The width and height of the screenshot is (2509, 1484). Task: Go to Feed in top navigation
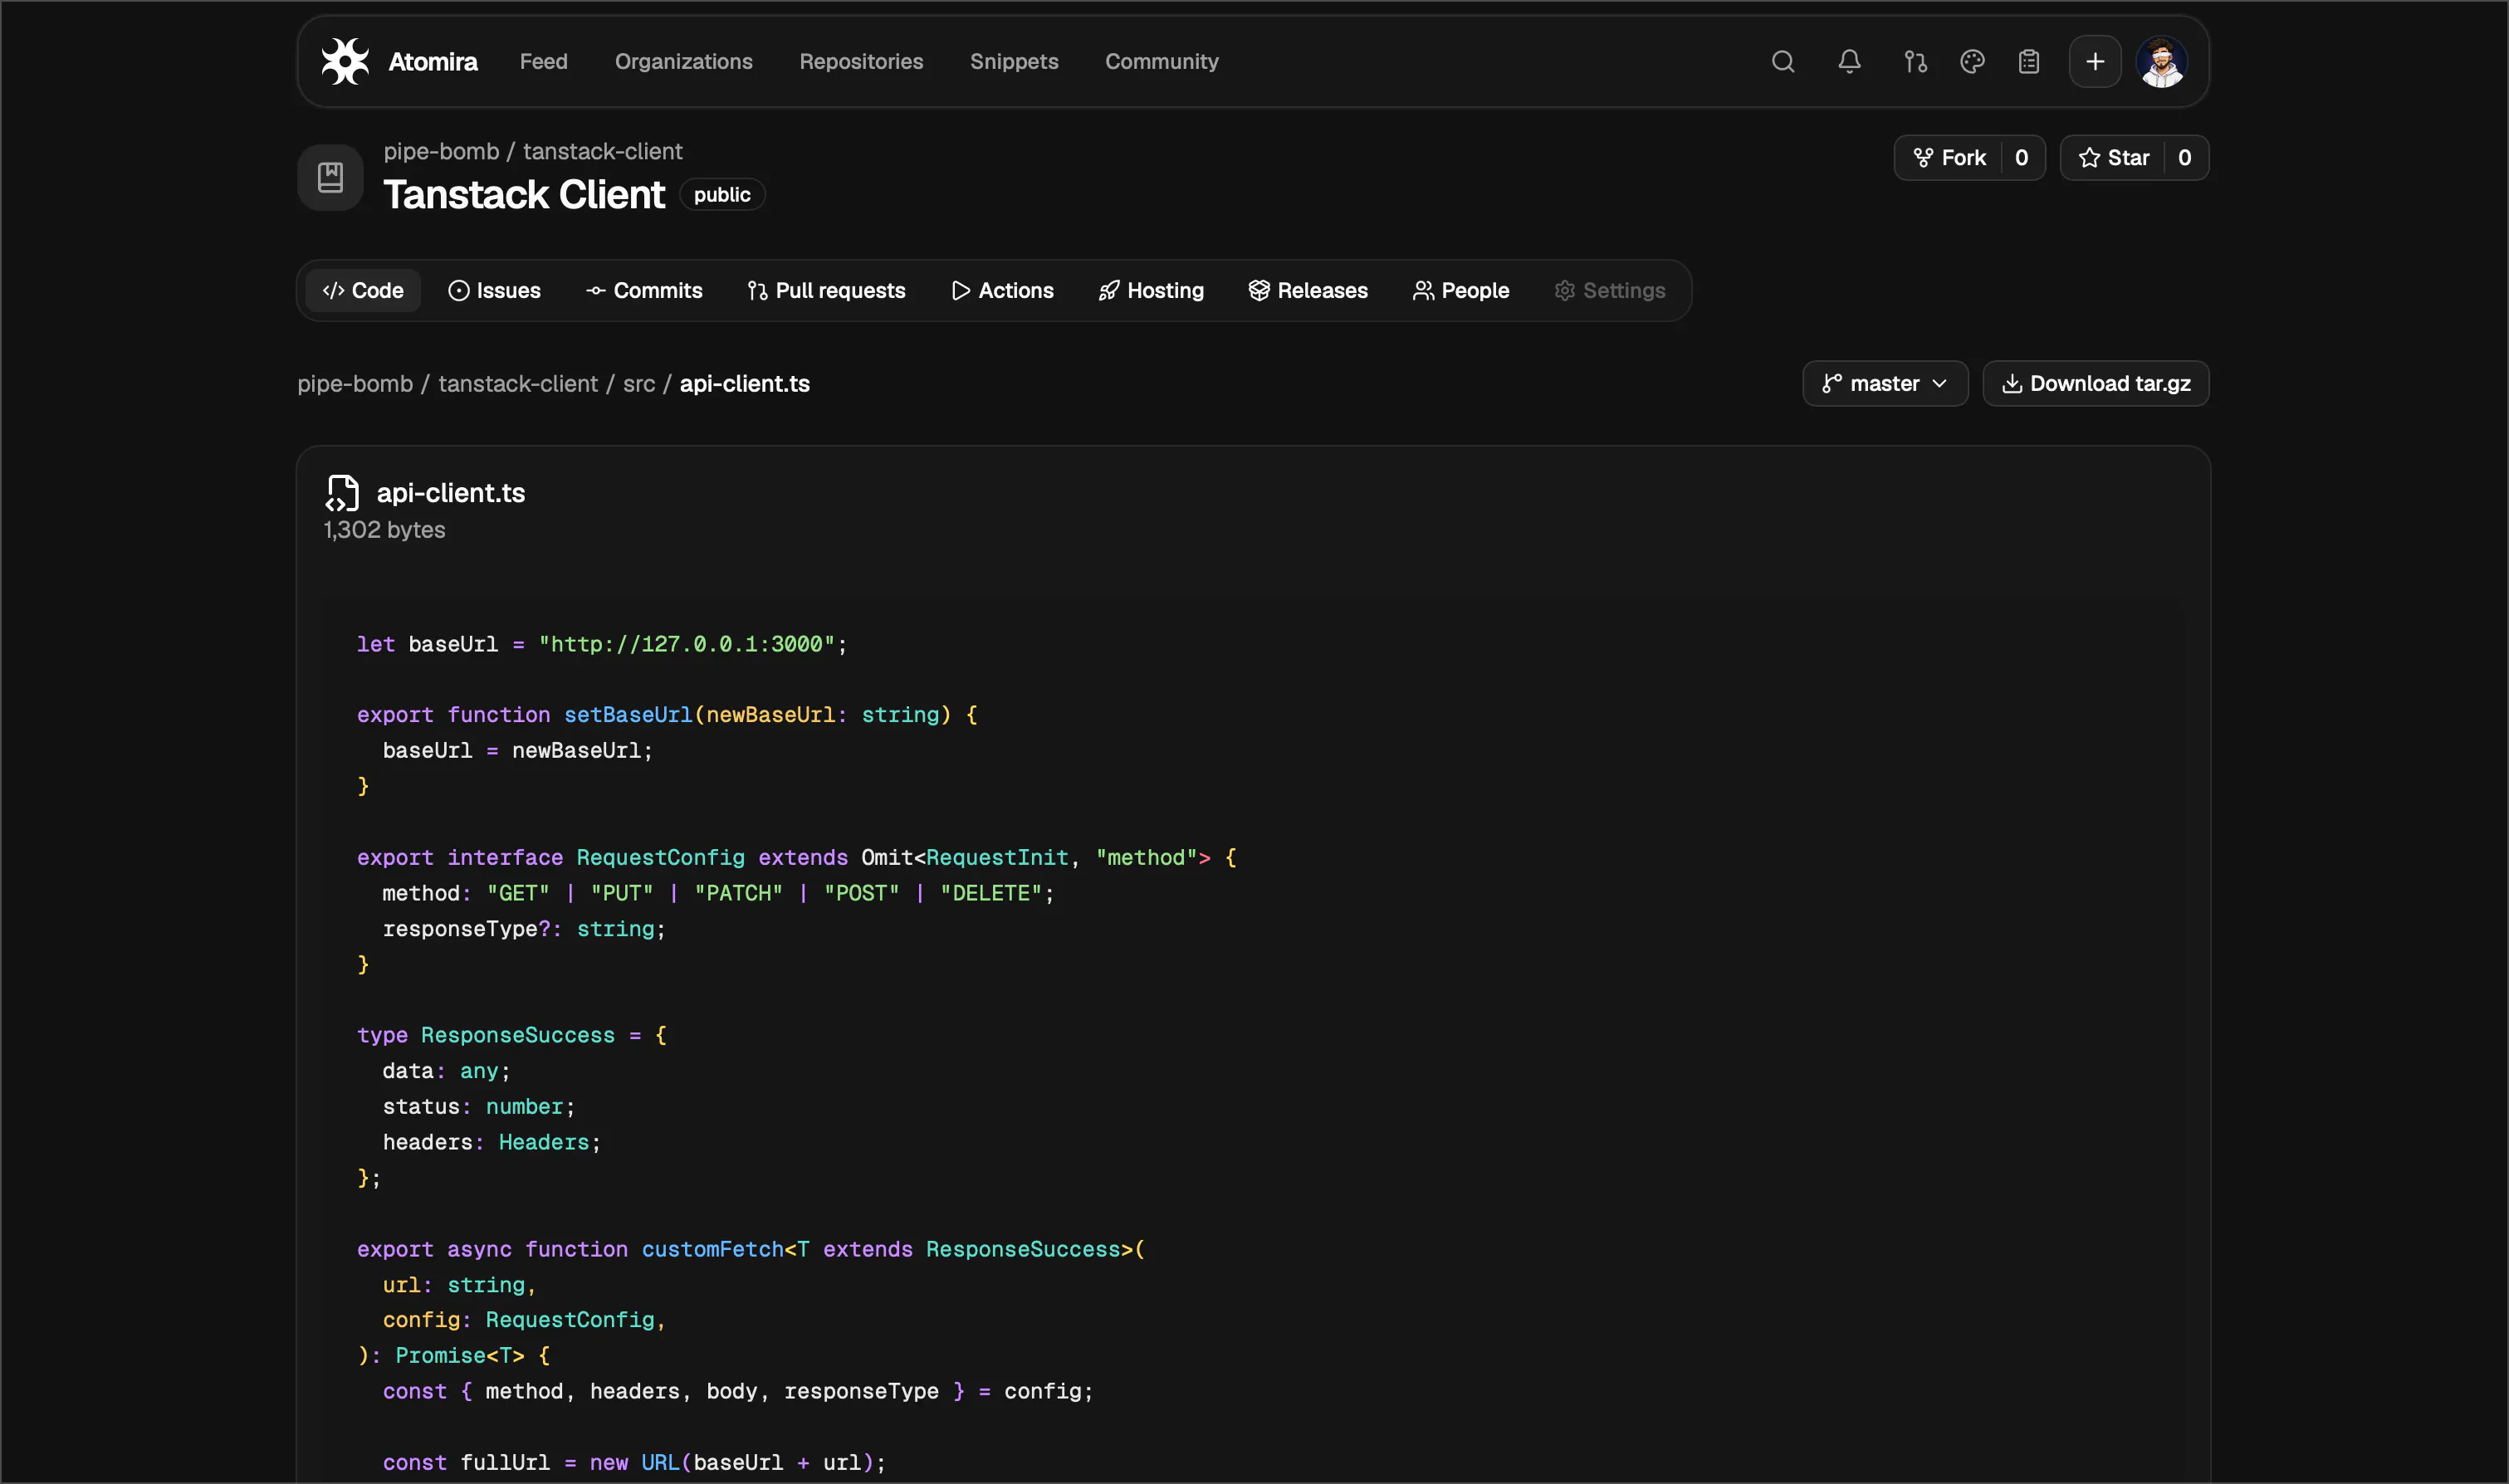[543, 62]
